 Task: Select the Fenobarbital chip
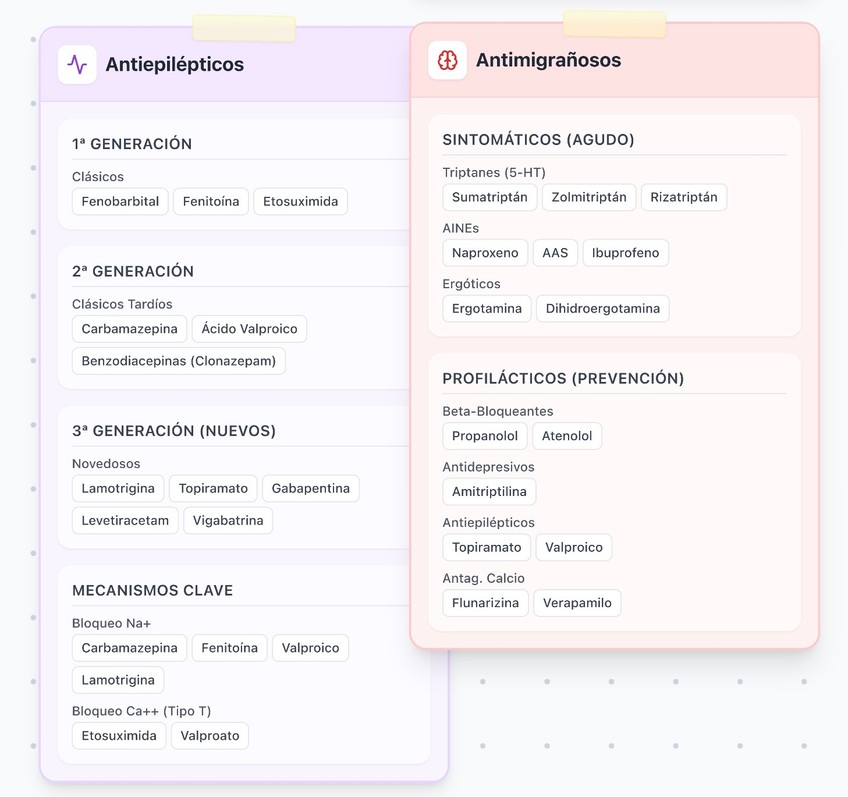click(x=120, y=202)
